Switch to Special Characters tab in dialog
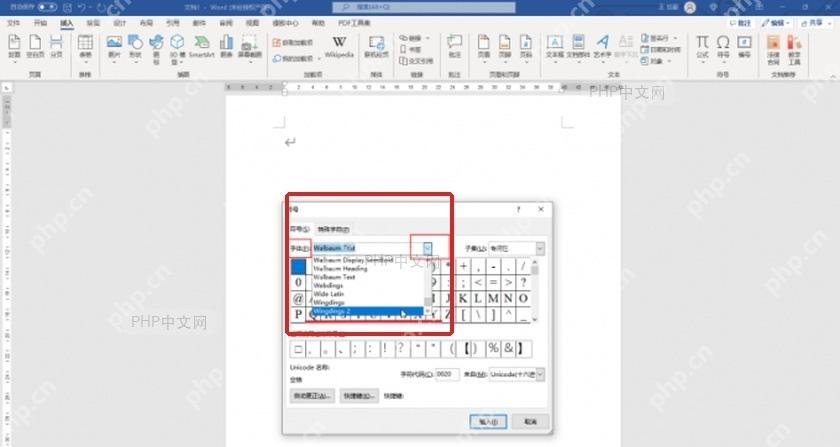The width and height of the screenshot is (840, 447). pos(333,229)
